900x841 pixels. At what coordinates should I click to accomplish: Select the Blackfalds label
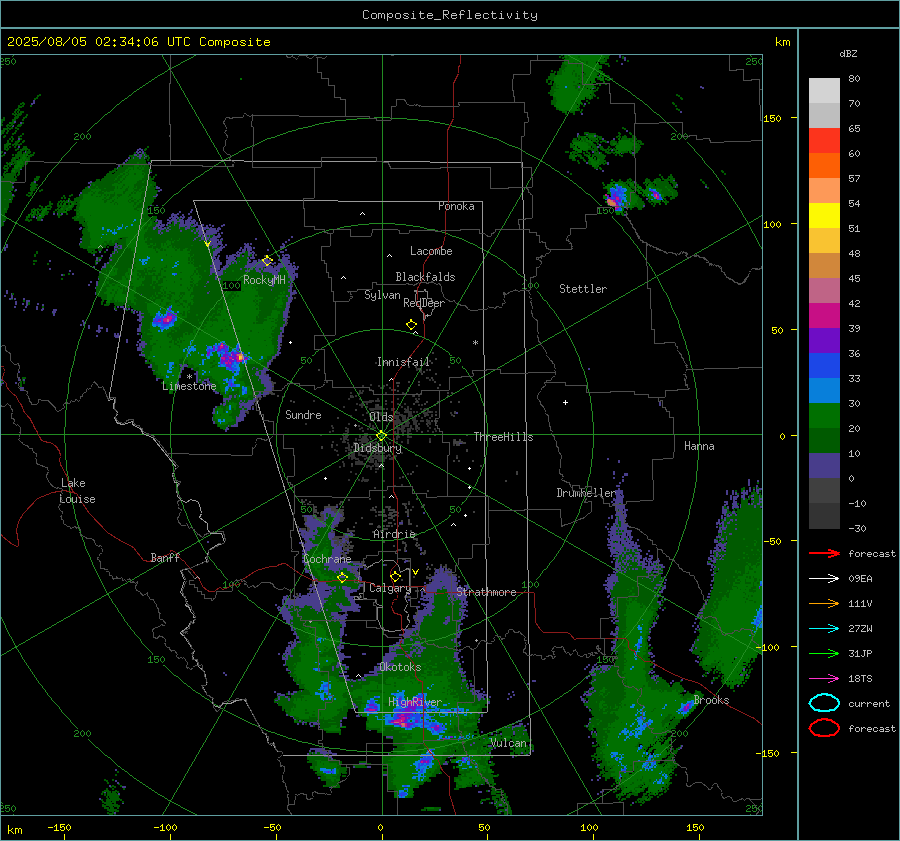tap(425, 277)
